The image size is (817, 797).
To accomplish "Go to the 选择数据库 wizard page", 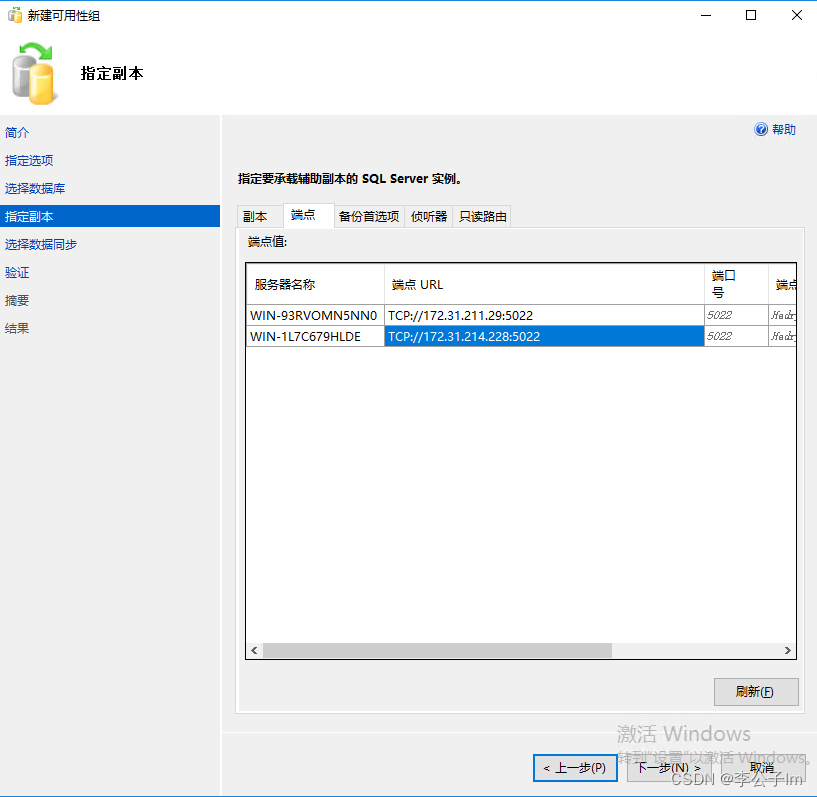I will 35,189.
